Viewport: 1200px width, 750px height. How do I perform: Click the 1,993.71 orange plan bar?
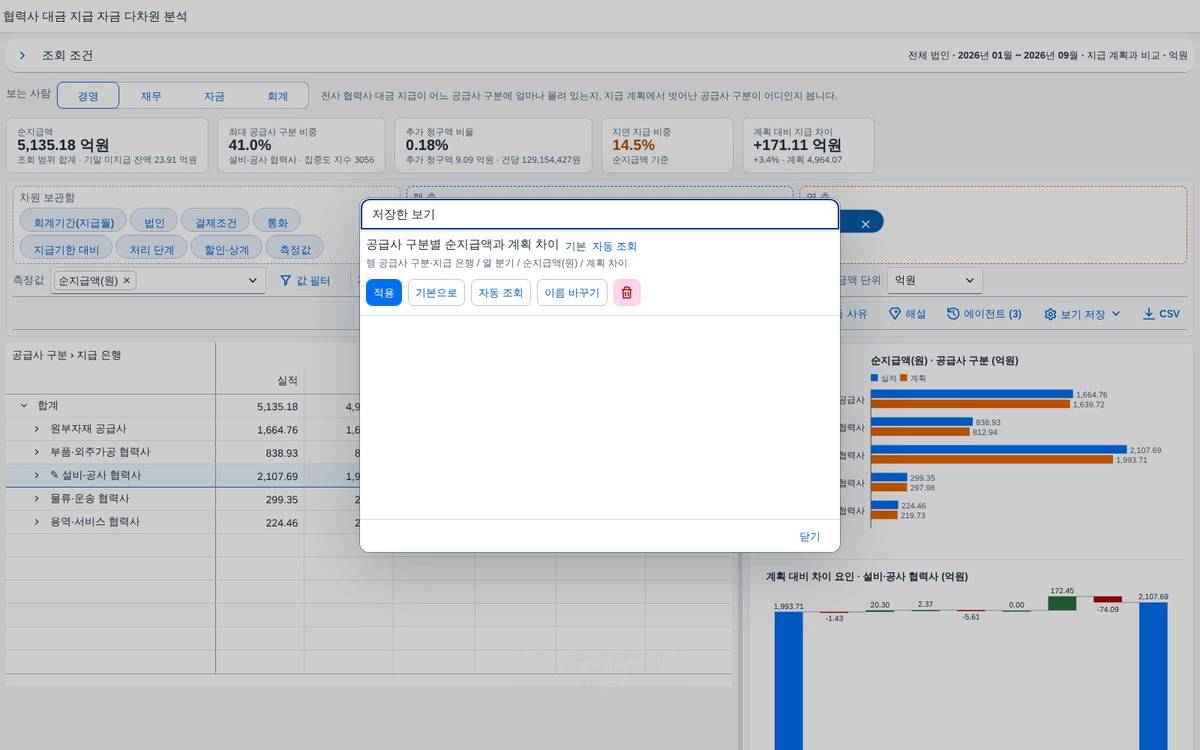(992, 460)
